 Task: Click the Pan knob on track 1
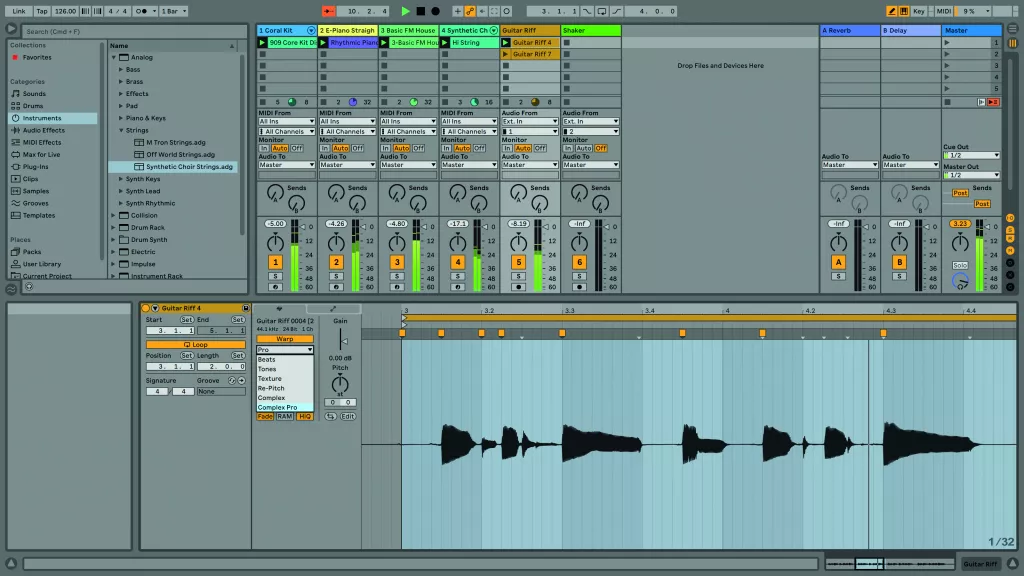click(x=276, y=243)
